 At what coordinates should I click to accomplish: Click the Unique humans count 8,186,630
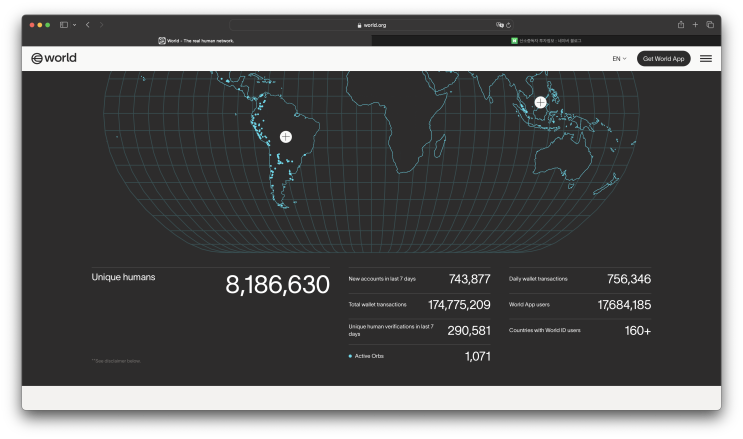pos(277,284)
